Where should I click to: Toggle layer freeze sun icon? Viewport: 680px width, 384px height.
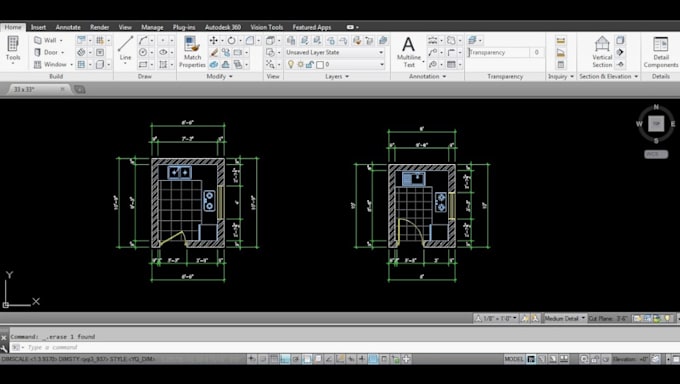coord(300,65)
